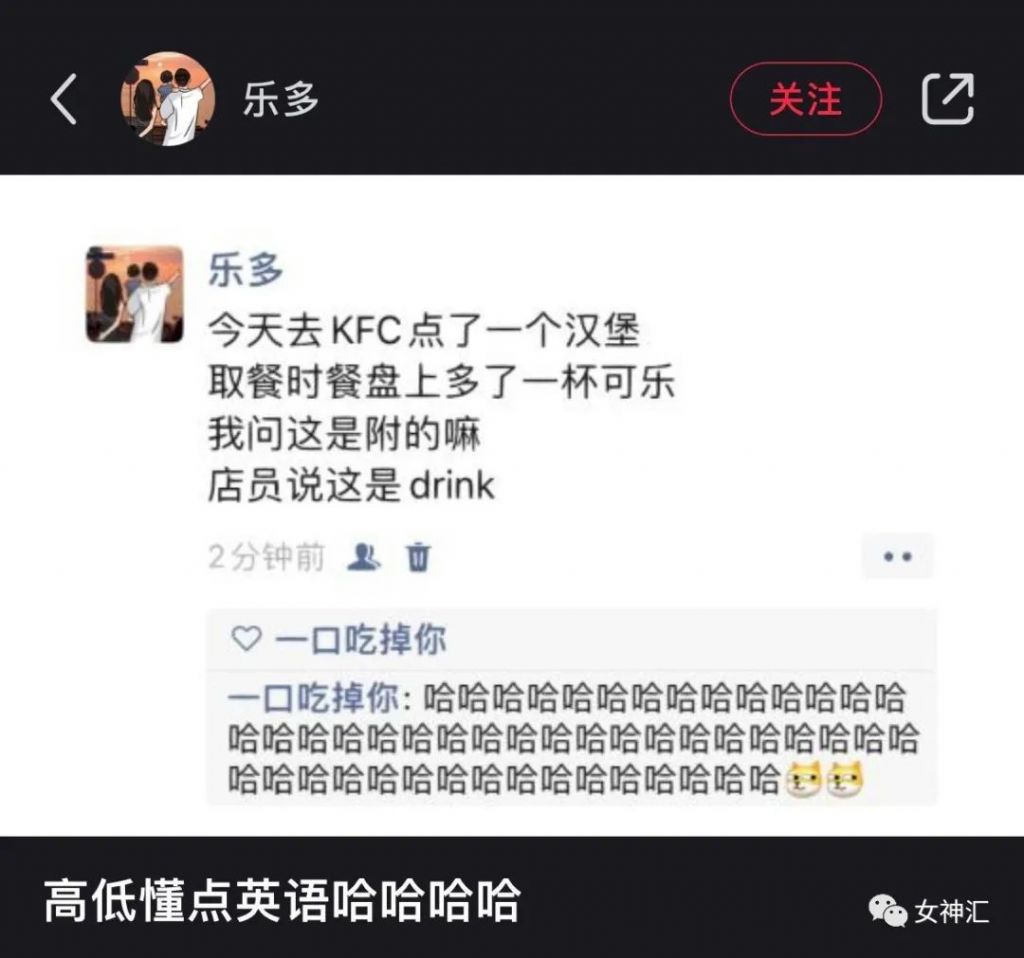Tap the WeChat logo near 女神汇
The width and height of the screenshot is (1024, 958).
coord(887,910)
